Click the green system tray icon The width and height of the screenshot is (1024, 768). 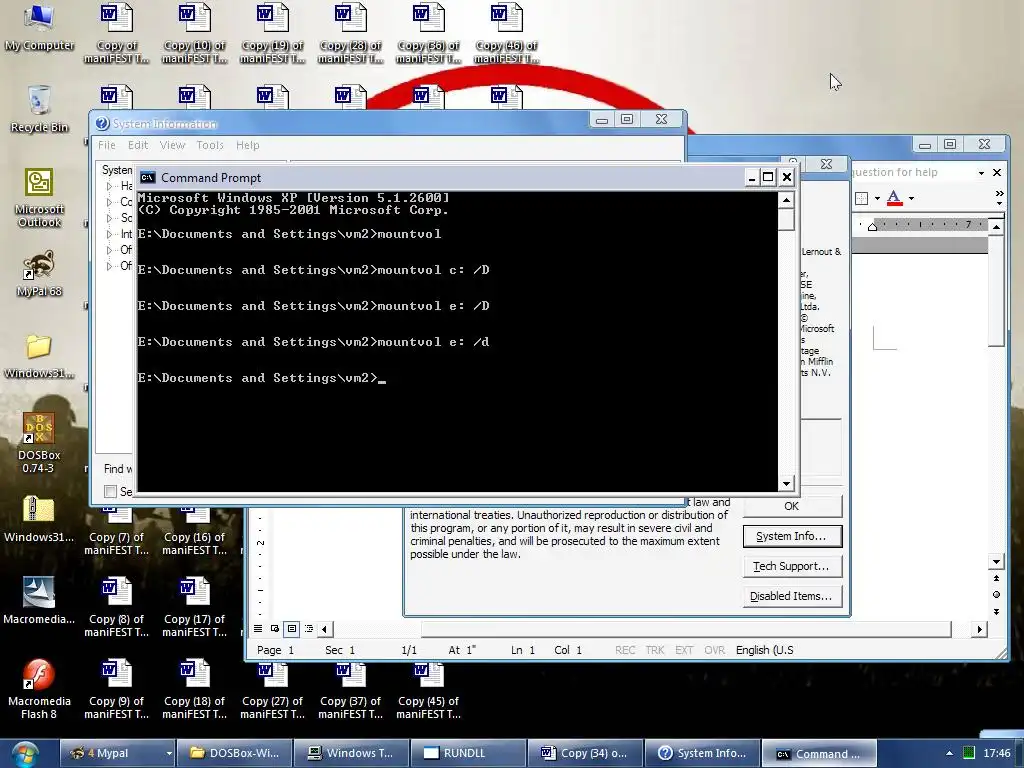(x=969, y=754)
